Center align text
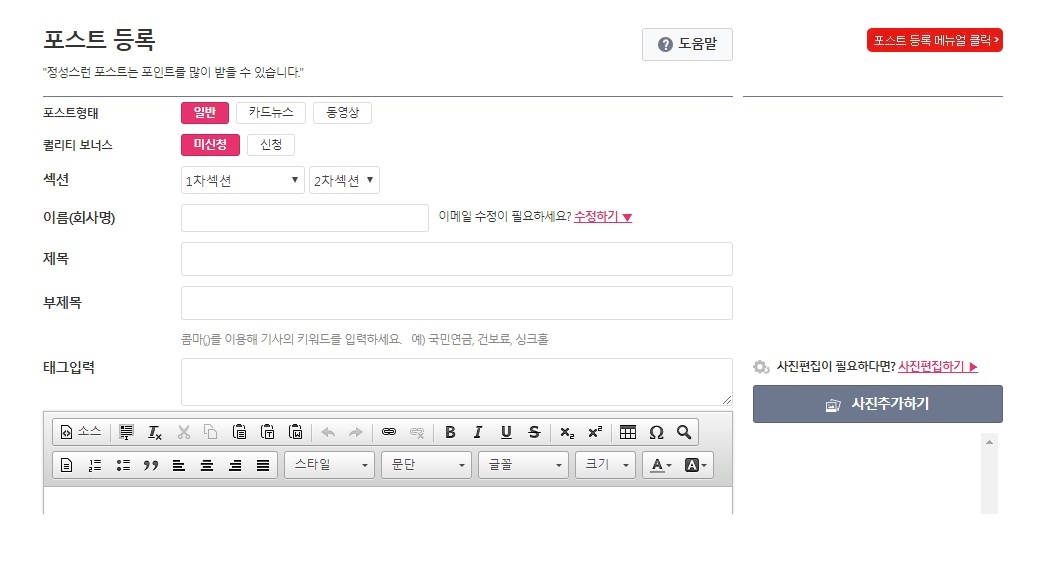This screenshot has height=574, width=1060. click(x=207, y=465)
